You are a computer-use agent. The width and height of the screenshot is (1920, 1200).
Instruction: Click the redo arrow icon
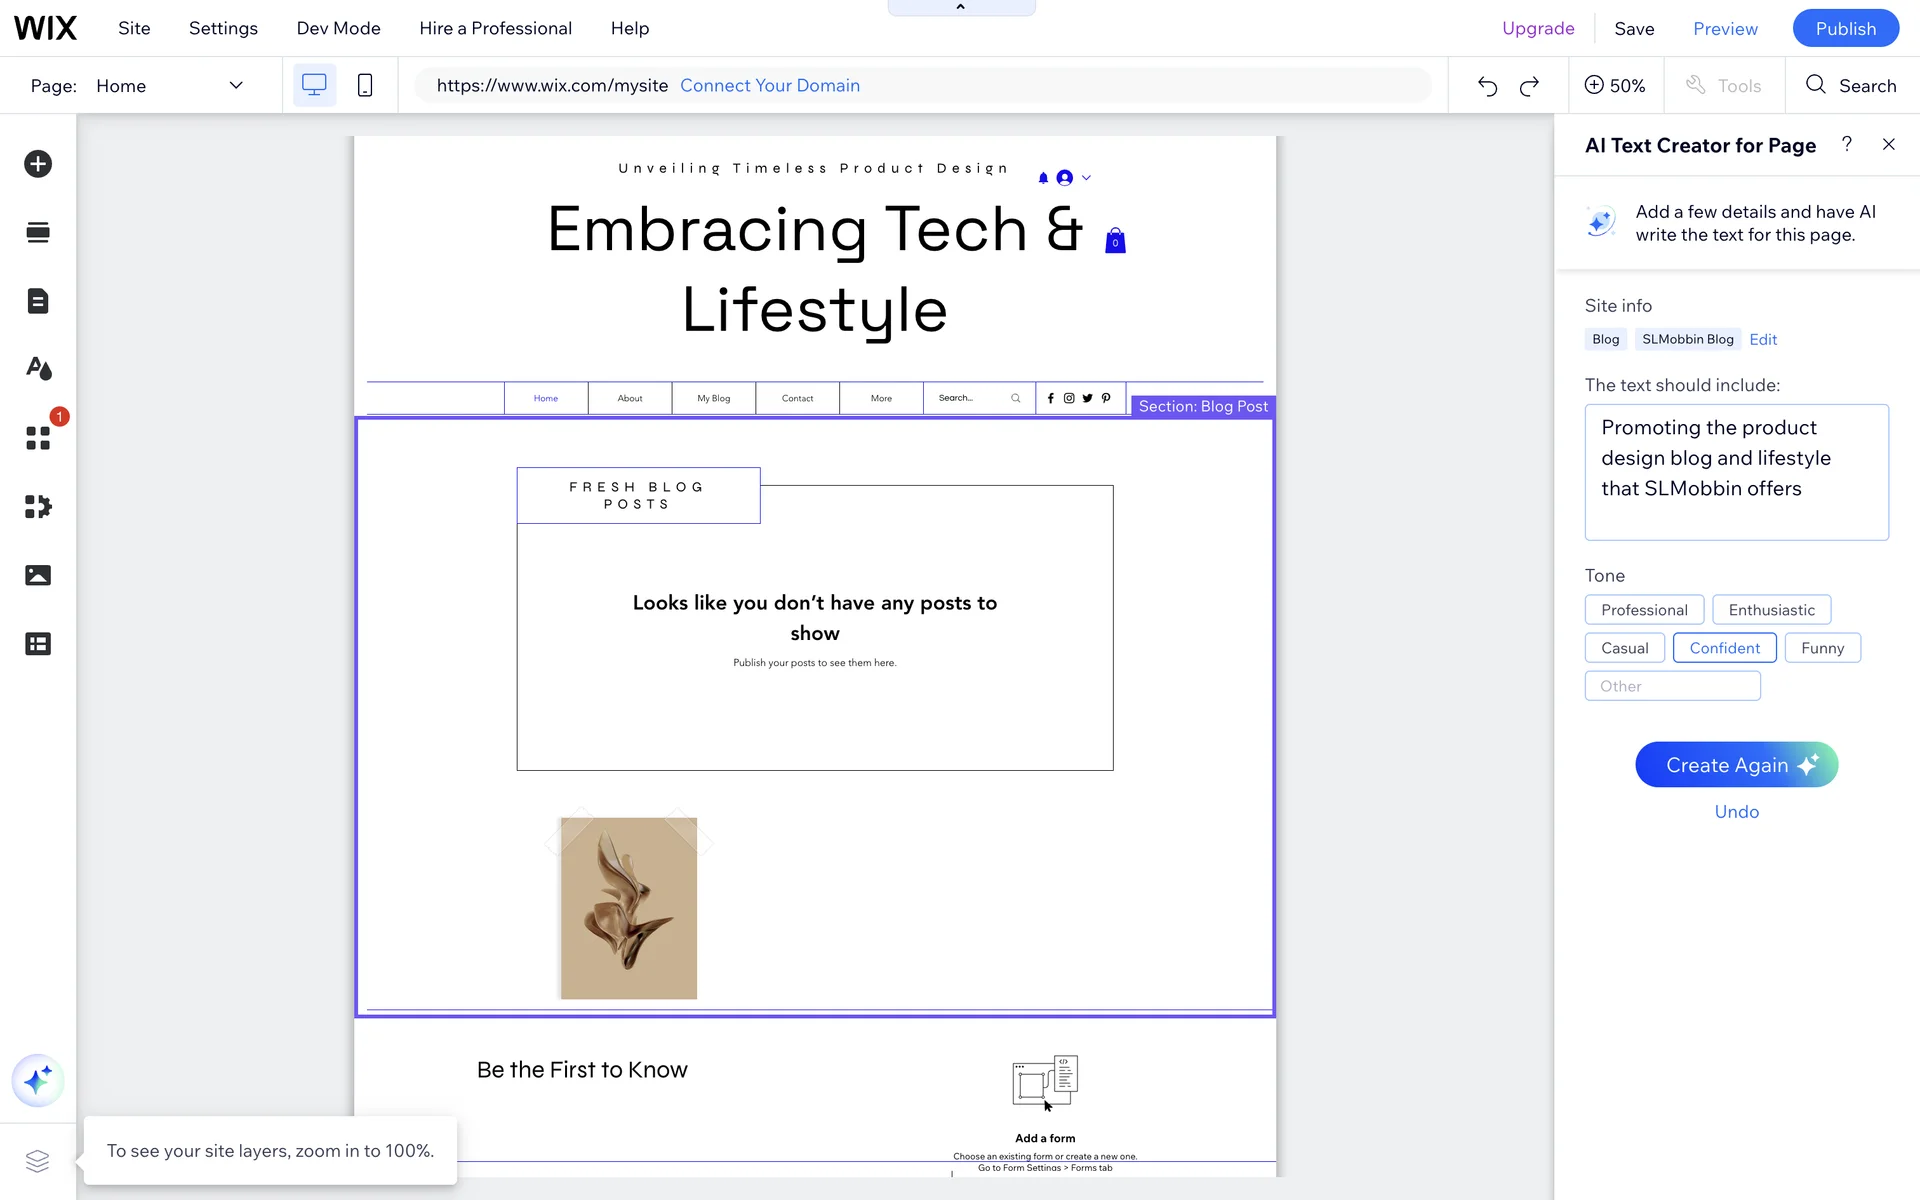pyautogui.click(x=1529, y=86)
